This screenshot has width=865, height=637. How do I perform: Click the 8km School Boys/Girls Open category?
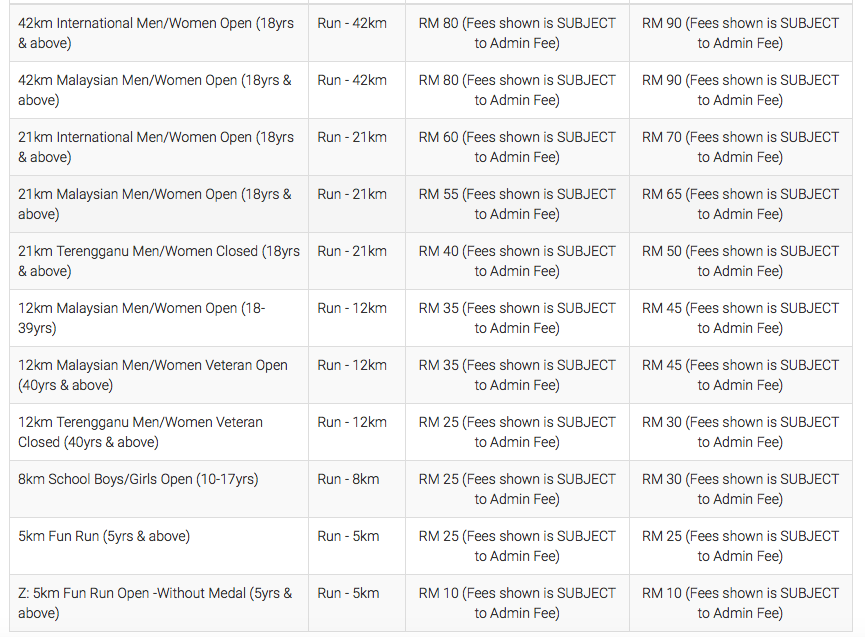click(159, 489)
